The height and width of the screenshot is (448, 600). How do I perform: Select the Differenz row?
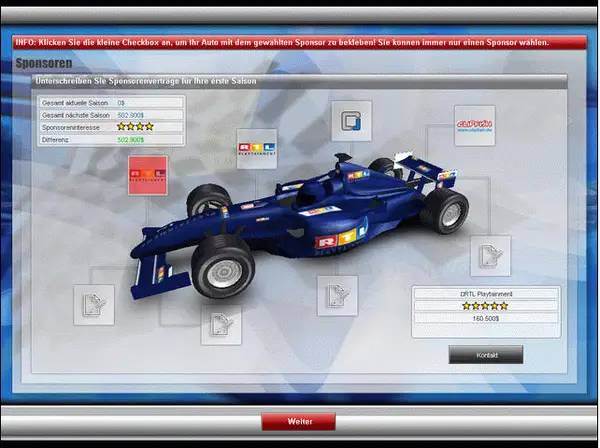pyautogui.click(x=110, y=140)
